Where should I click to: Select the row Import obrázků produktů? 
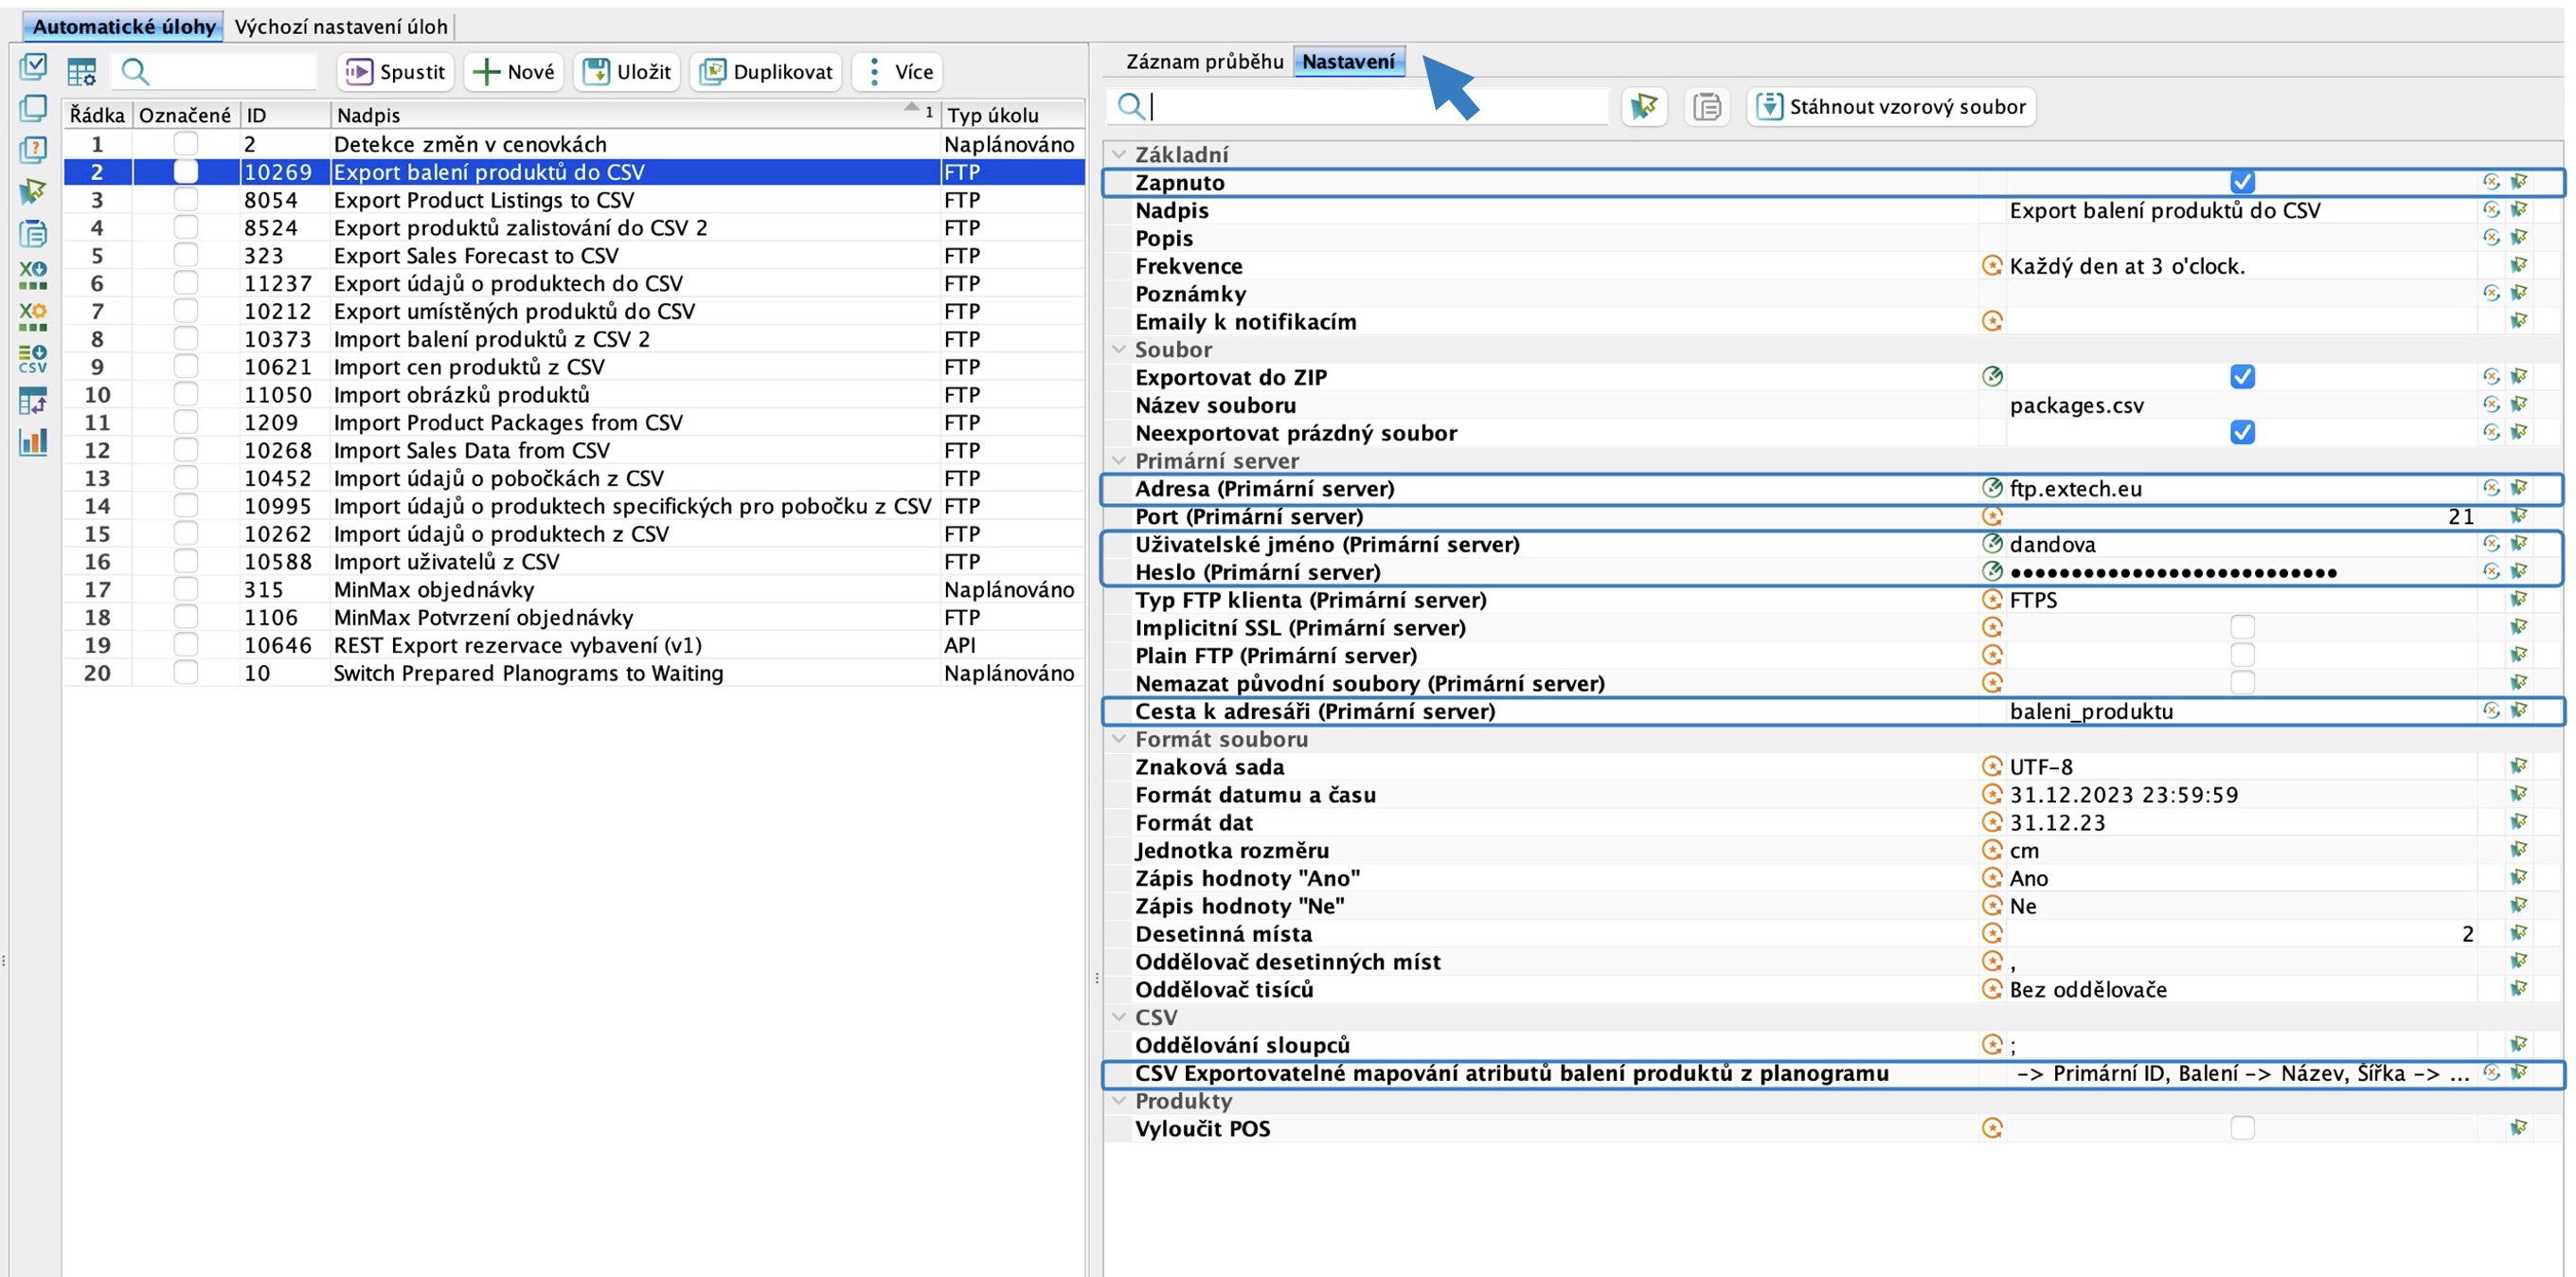574,395
